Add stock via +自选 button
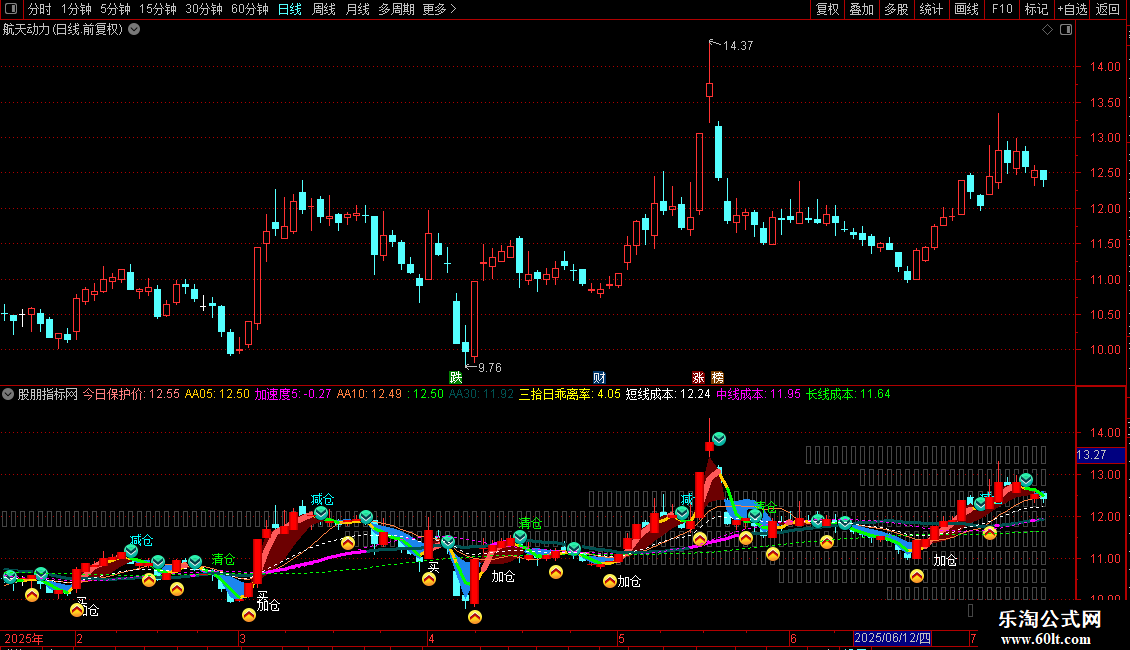The image size is (1130, 650). (x=1072, y=9)
